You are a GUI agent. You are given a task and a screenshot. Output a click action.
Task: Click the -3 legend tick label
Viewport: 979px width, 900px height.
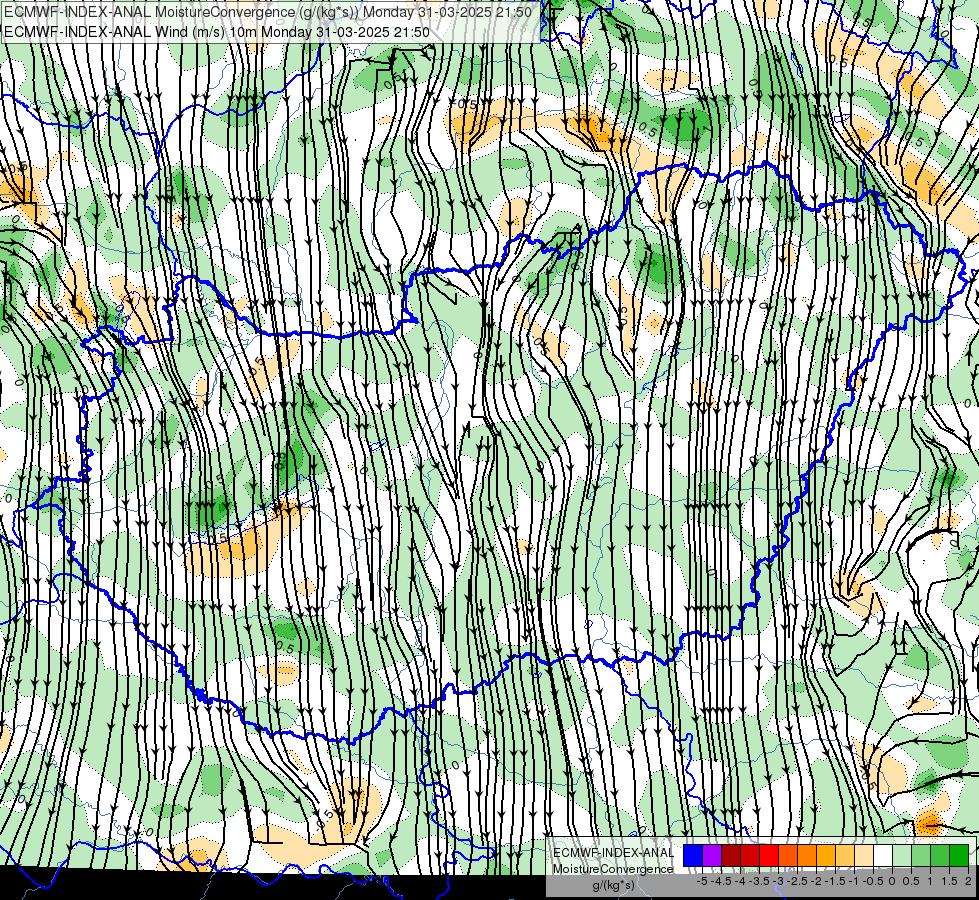point(779,881)
